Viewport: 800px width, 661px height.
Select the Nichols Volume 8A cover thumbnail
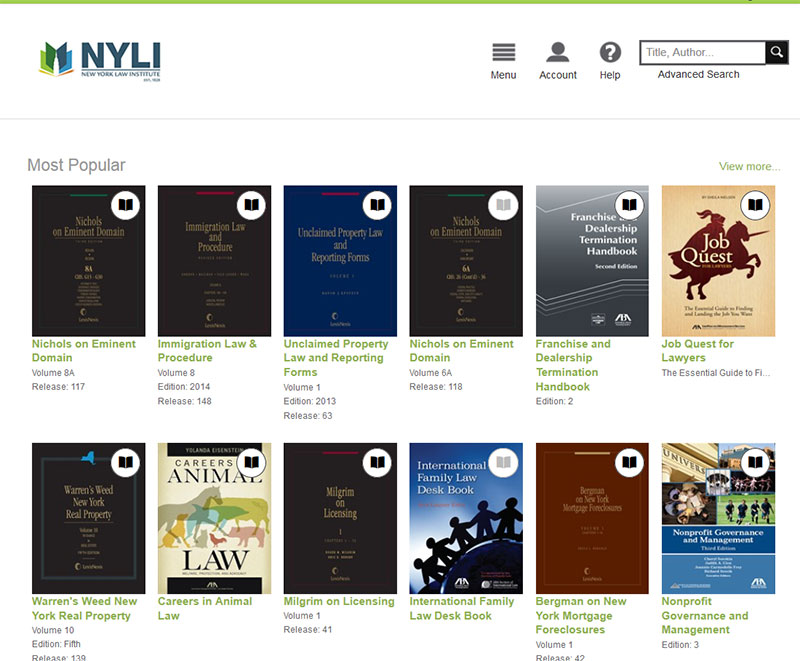[88, 261]
